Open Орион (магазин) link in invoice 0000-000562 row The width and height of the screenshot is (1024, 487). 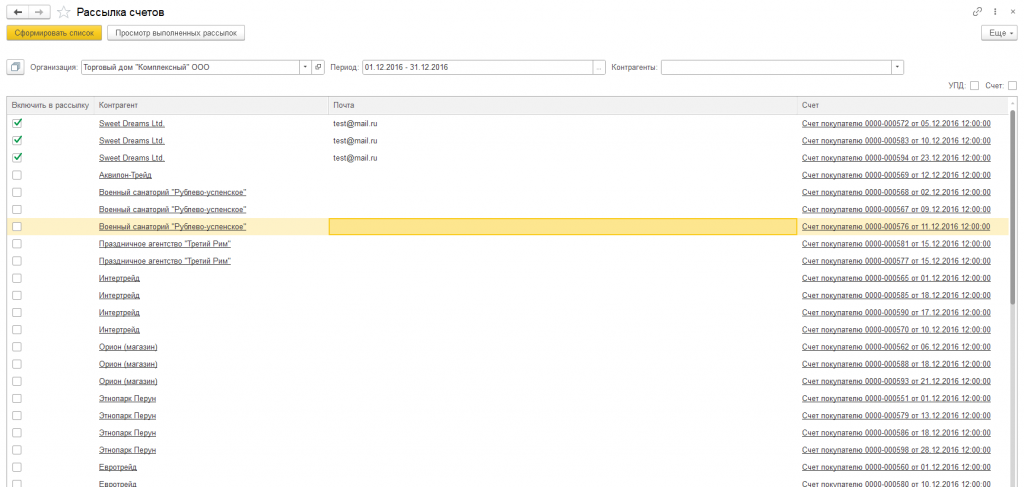click(x=128, y=347)
